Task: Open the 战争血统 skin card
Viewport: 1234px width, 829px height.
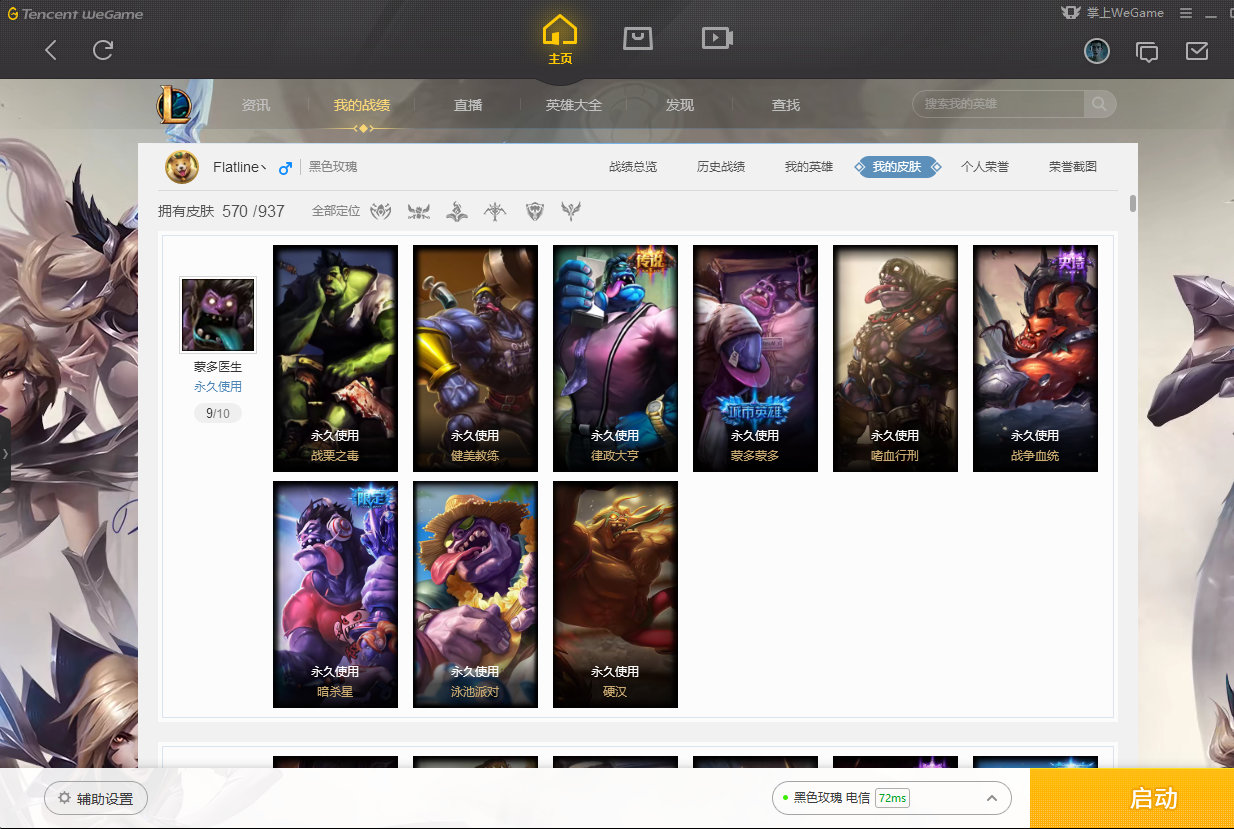Action: pos(1035,358)
